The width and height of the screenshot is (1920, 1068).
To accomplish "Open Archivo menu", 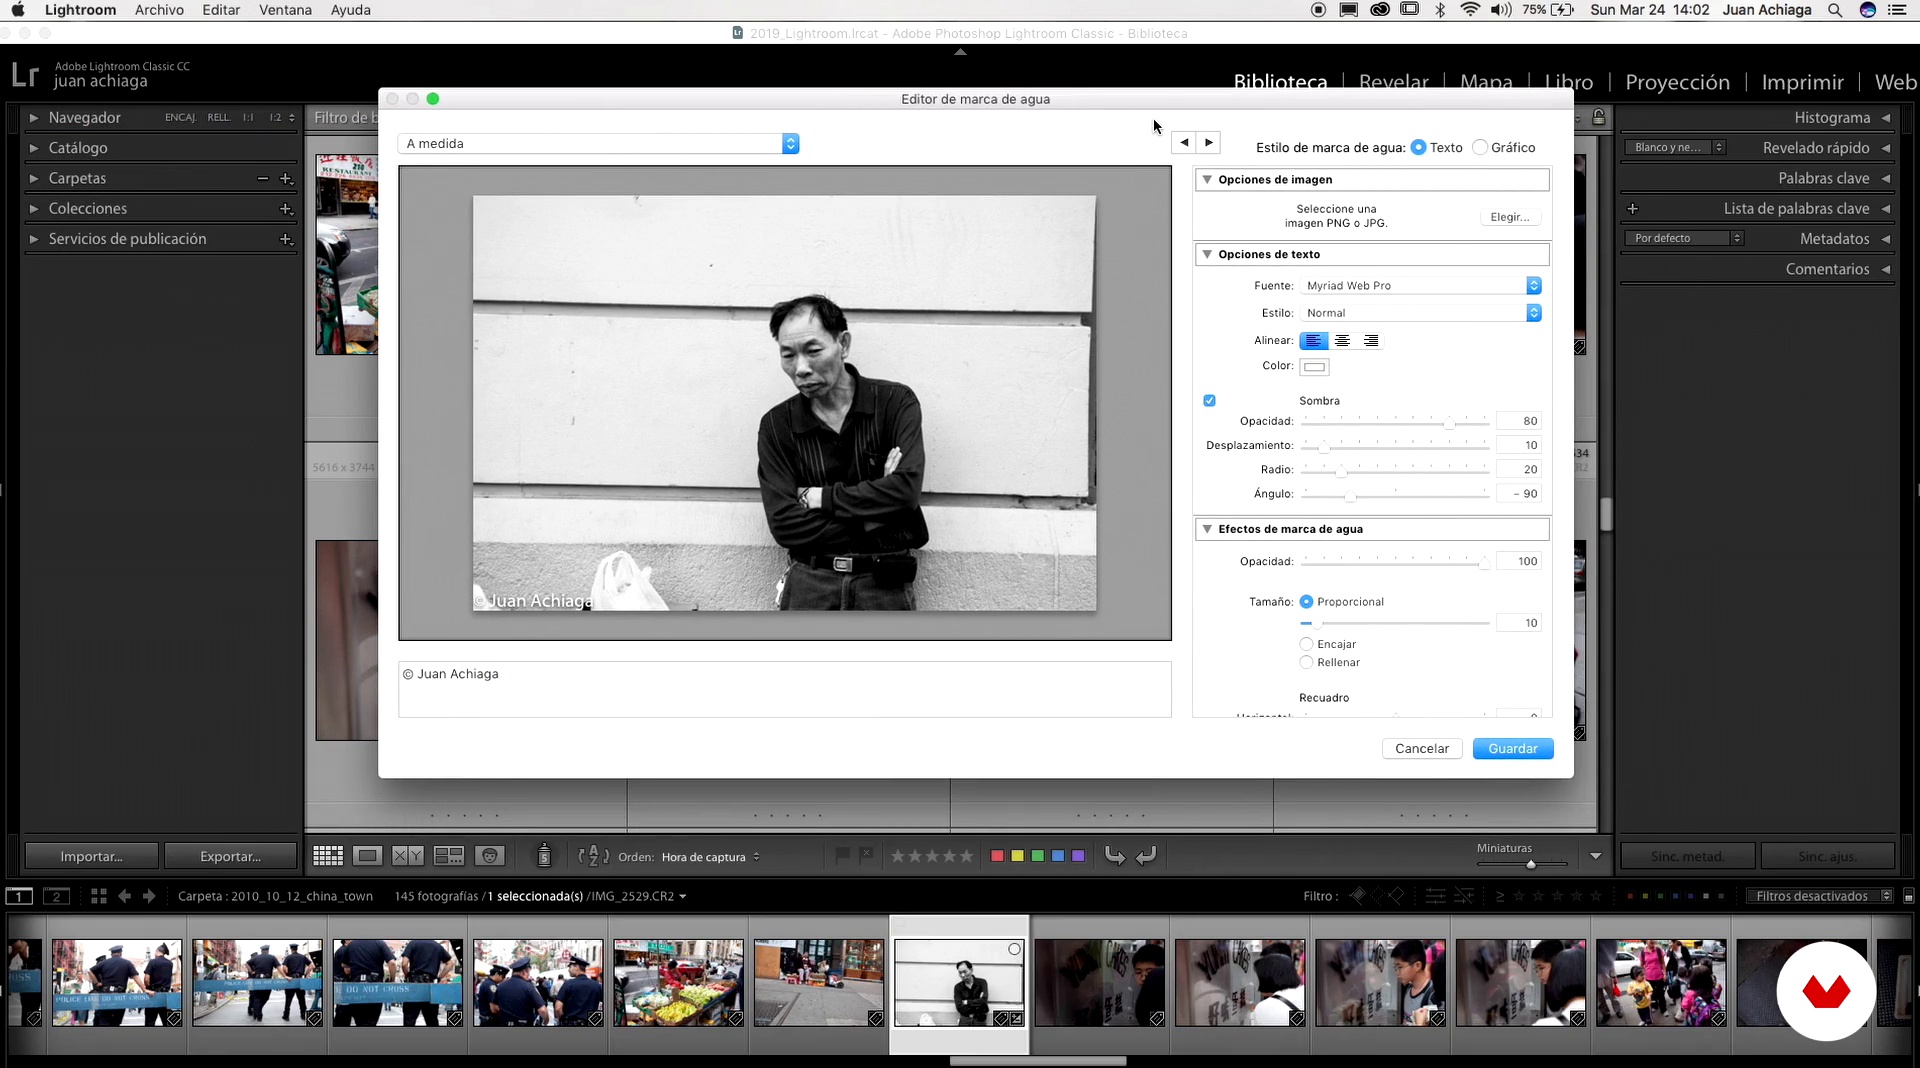I will point(159,10).
